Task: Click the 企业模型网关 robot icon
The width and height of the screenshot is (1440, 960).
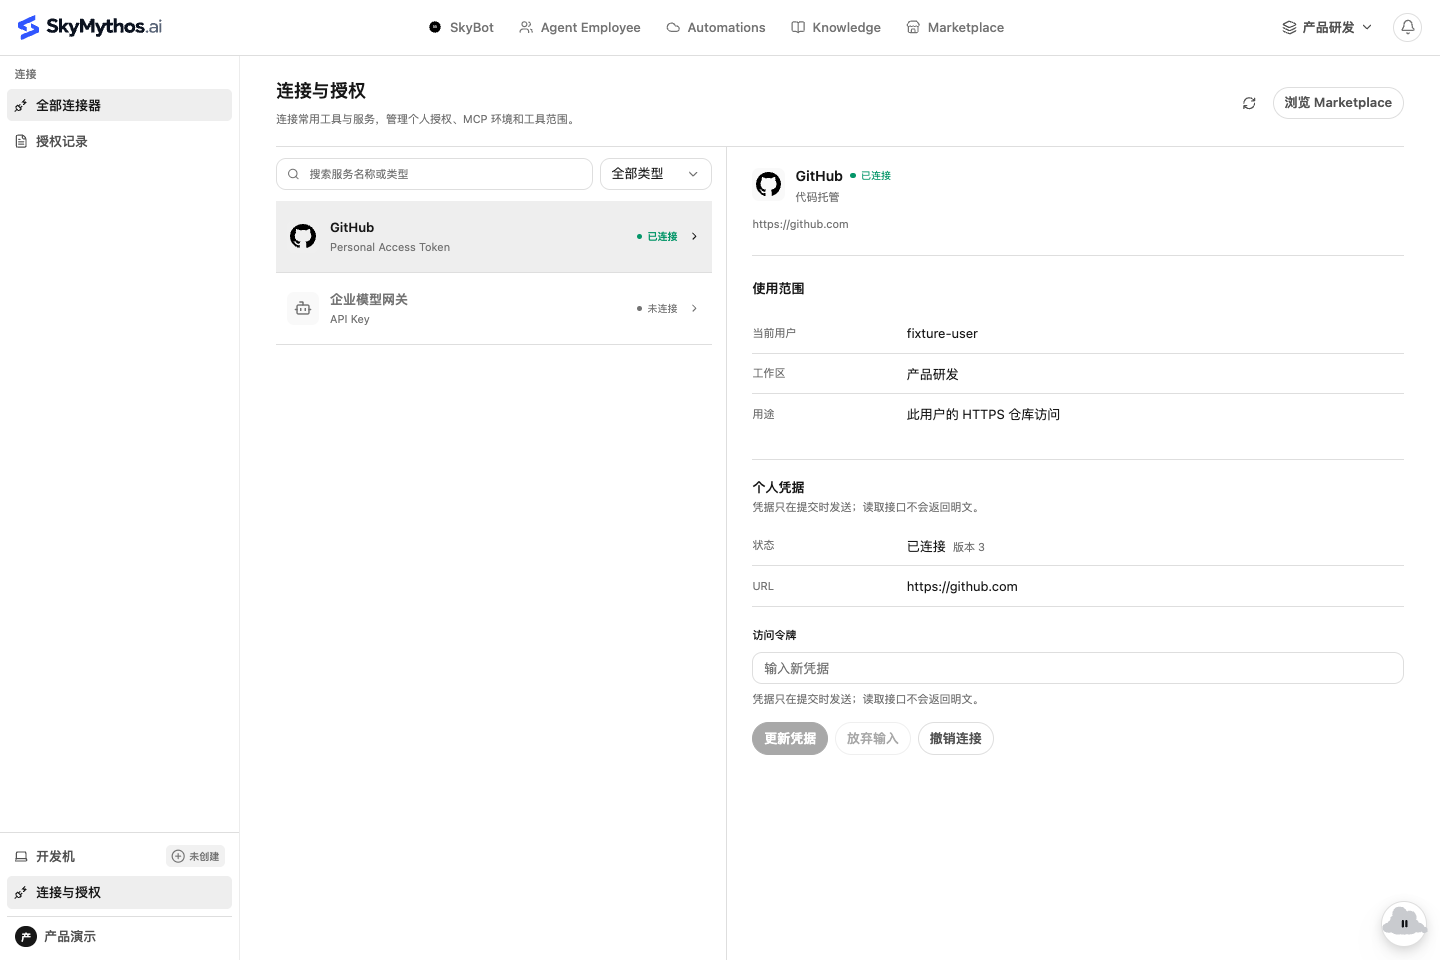Action: (303, 308)
